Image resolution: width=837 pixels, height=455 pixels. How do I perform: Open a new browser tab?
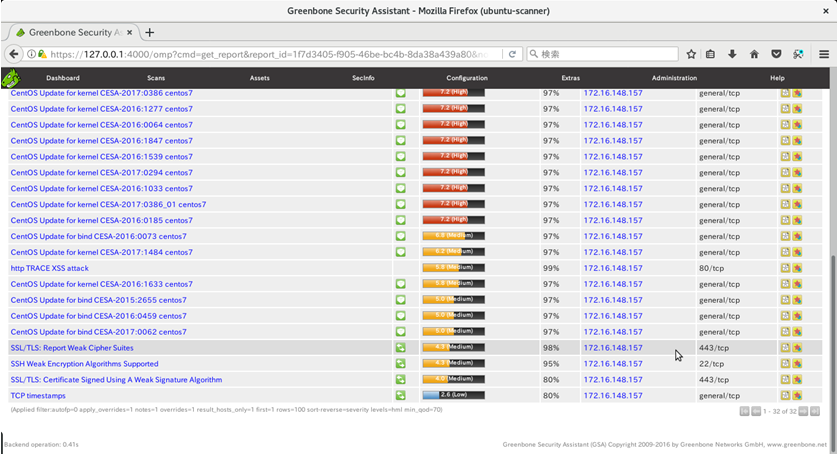click(149, 33)
